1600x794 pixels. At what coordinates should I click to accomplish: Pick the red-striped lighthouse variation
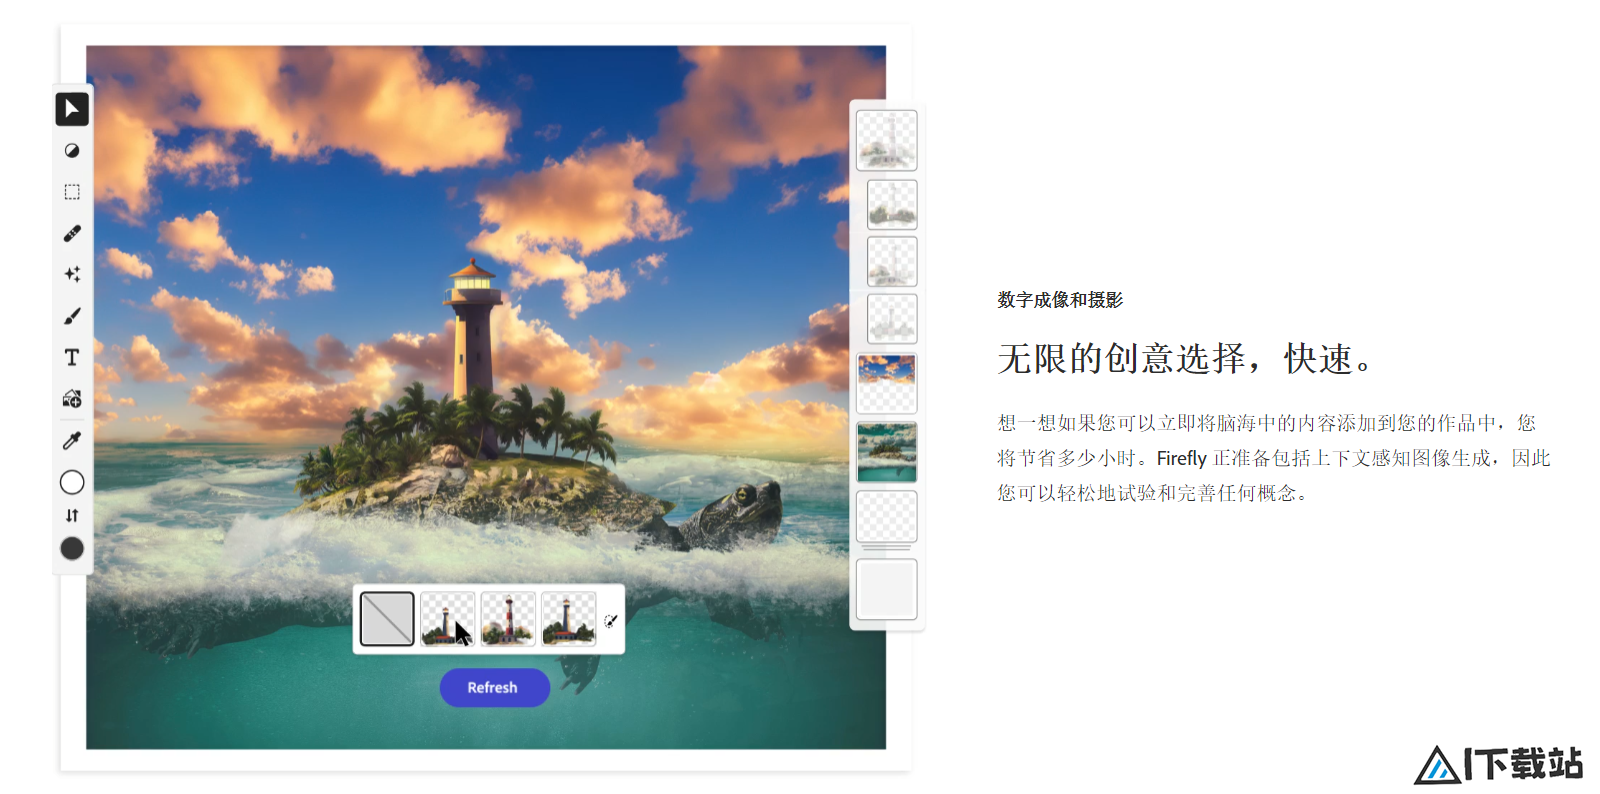(x=508, y=619)
